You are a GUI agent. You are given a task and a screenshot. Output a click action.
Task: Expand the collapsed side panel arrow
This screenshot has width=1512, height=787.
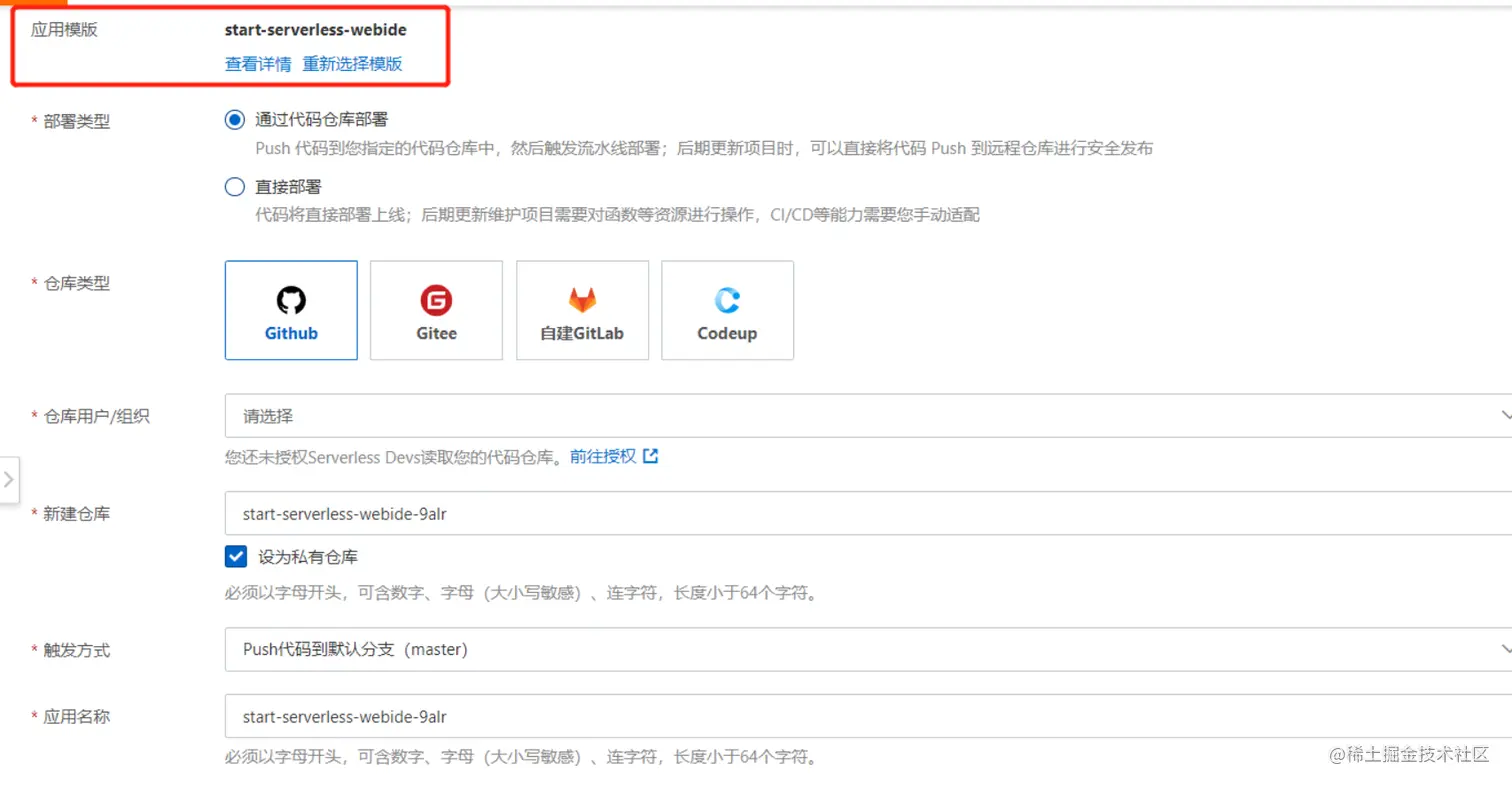pyautogui.click(x=9, y=480)
